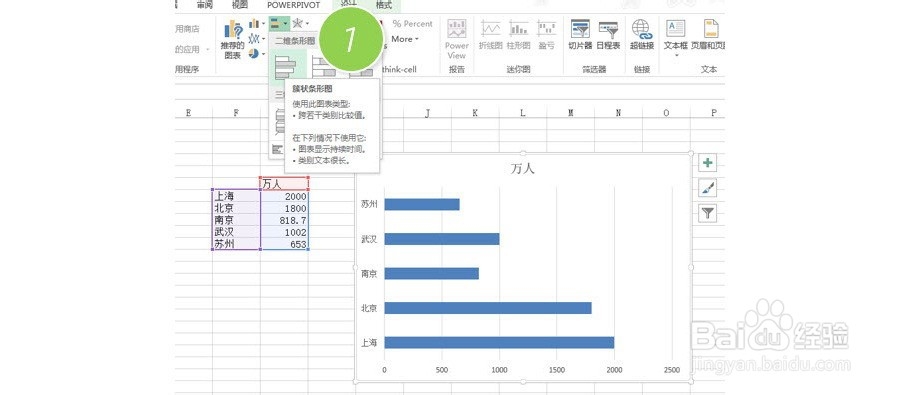The image size is (900, 395).
Task: Click horizontal axis label 1500
Action: (557, 370)
